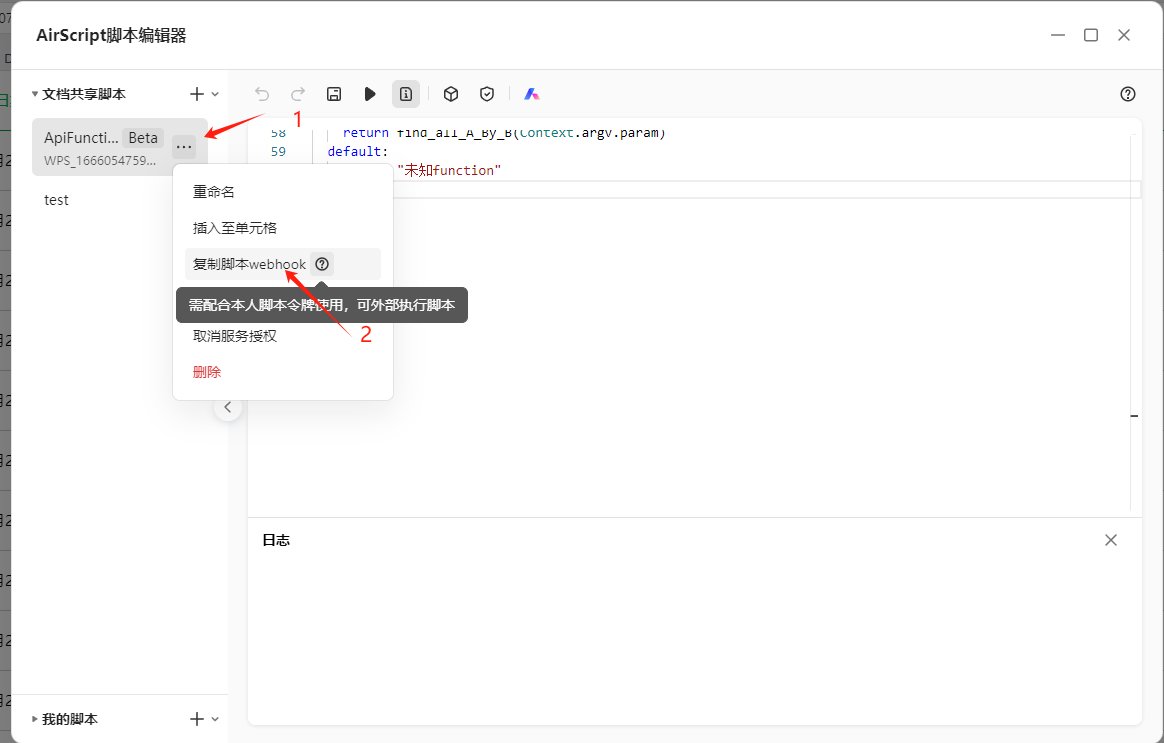
Task: Select 插入至单元格 menu option
Action: pos(235,228)
